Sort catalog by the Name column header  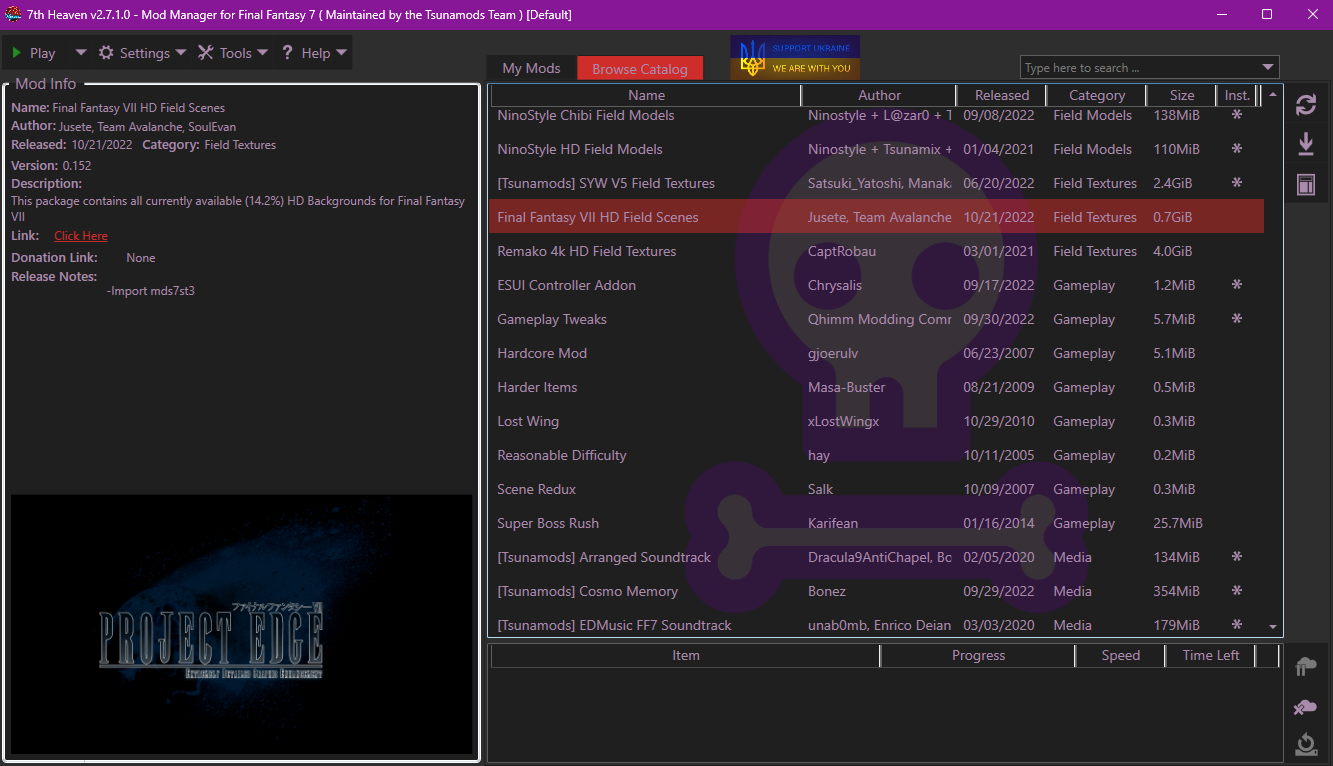(646, 95)
